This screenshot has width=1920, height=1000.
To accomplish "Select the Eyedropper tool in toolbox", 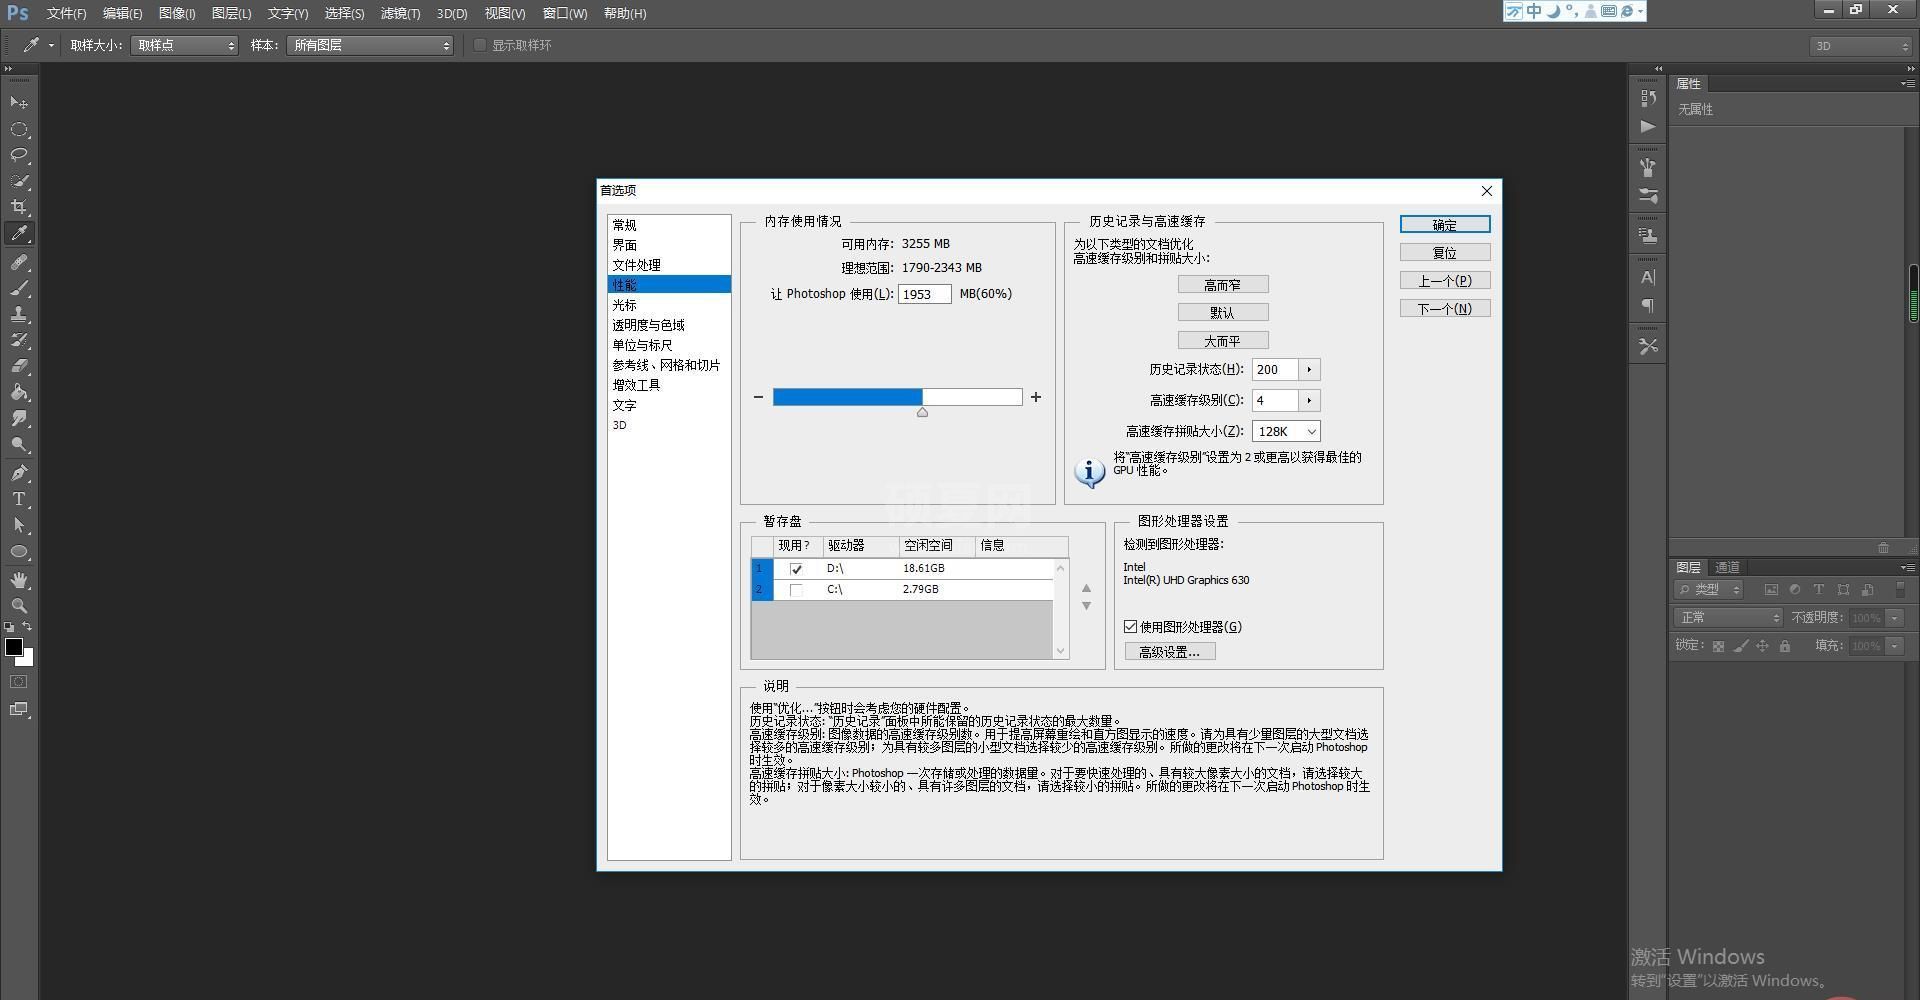I will pyautogui.click(x=19, y=234).
